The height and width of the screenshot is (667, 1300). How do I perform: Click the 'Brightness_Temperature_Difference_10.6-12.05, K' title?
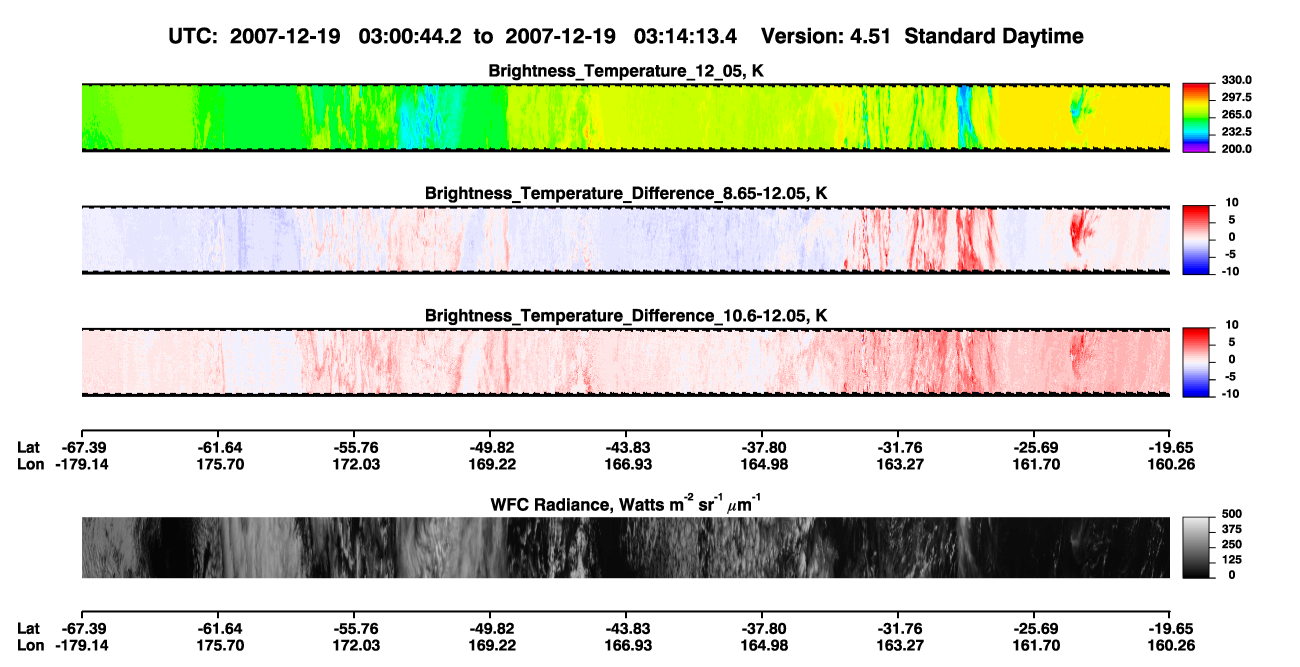pos(626,315)
